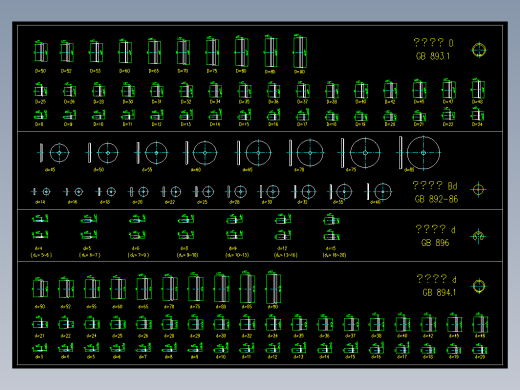Image resolution: width=520 pixels, height=390 pixels.
Task: Pick the D=60 ring block in GB 893.1
Action: pyautogui.click(x=125, y=52)
